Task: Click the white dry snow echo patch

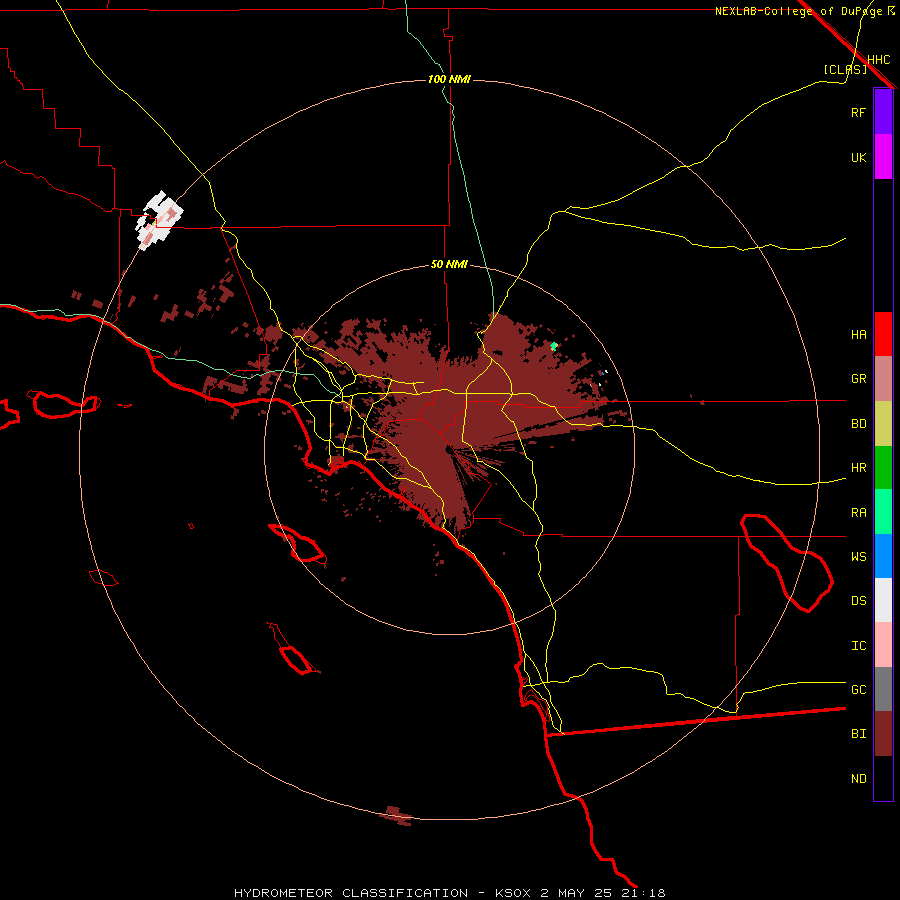Action: point(159,220)
